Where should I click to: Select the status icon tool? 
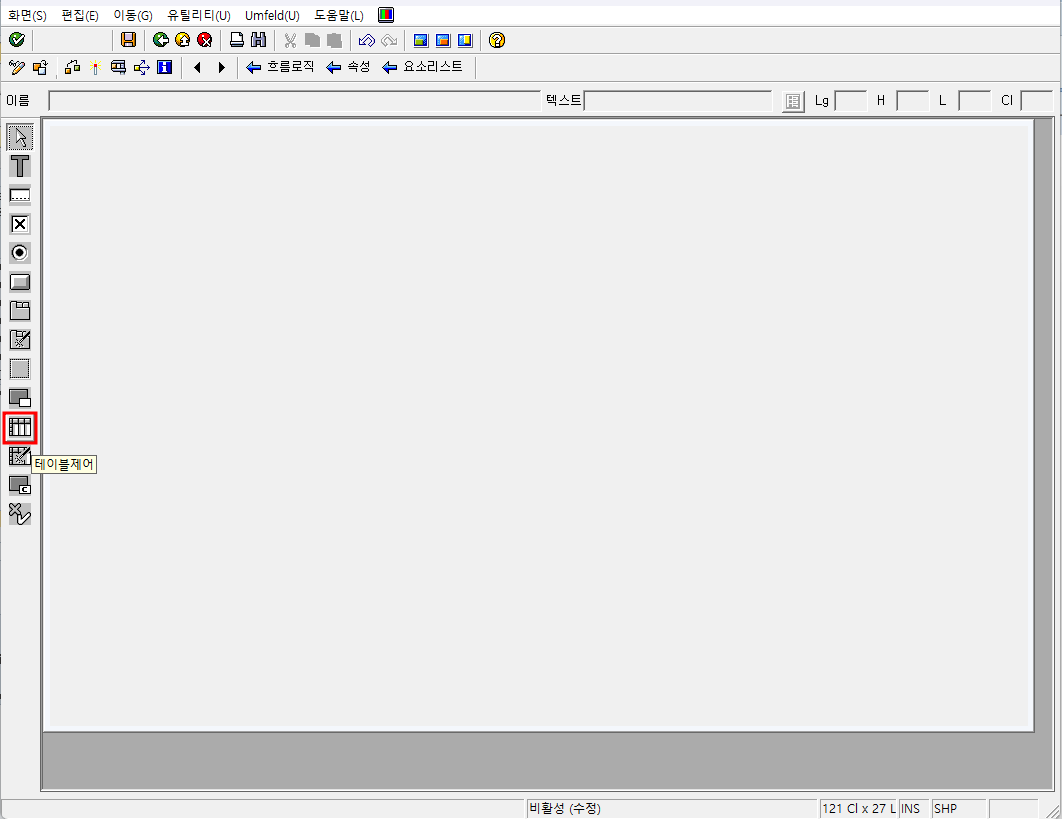tap(20, 513)
